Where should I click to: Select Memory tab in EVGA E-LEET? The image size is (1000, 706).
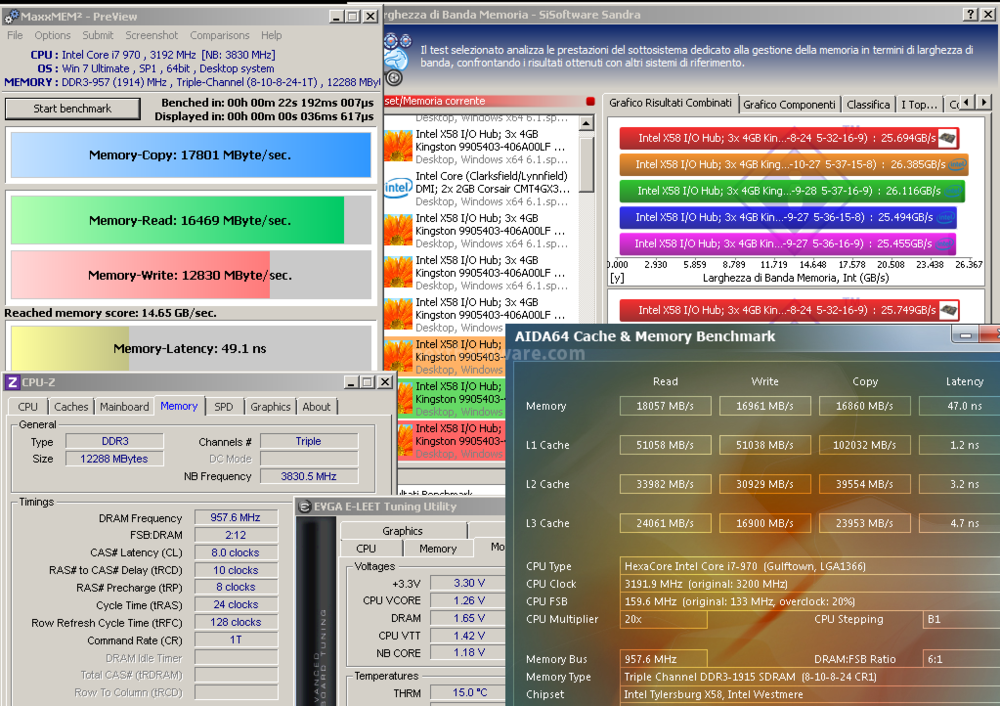438,548
